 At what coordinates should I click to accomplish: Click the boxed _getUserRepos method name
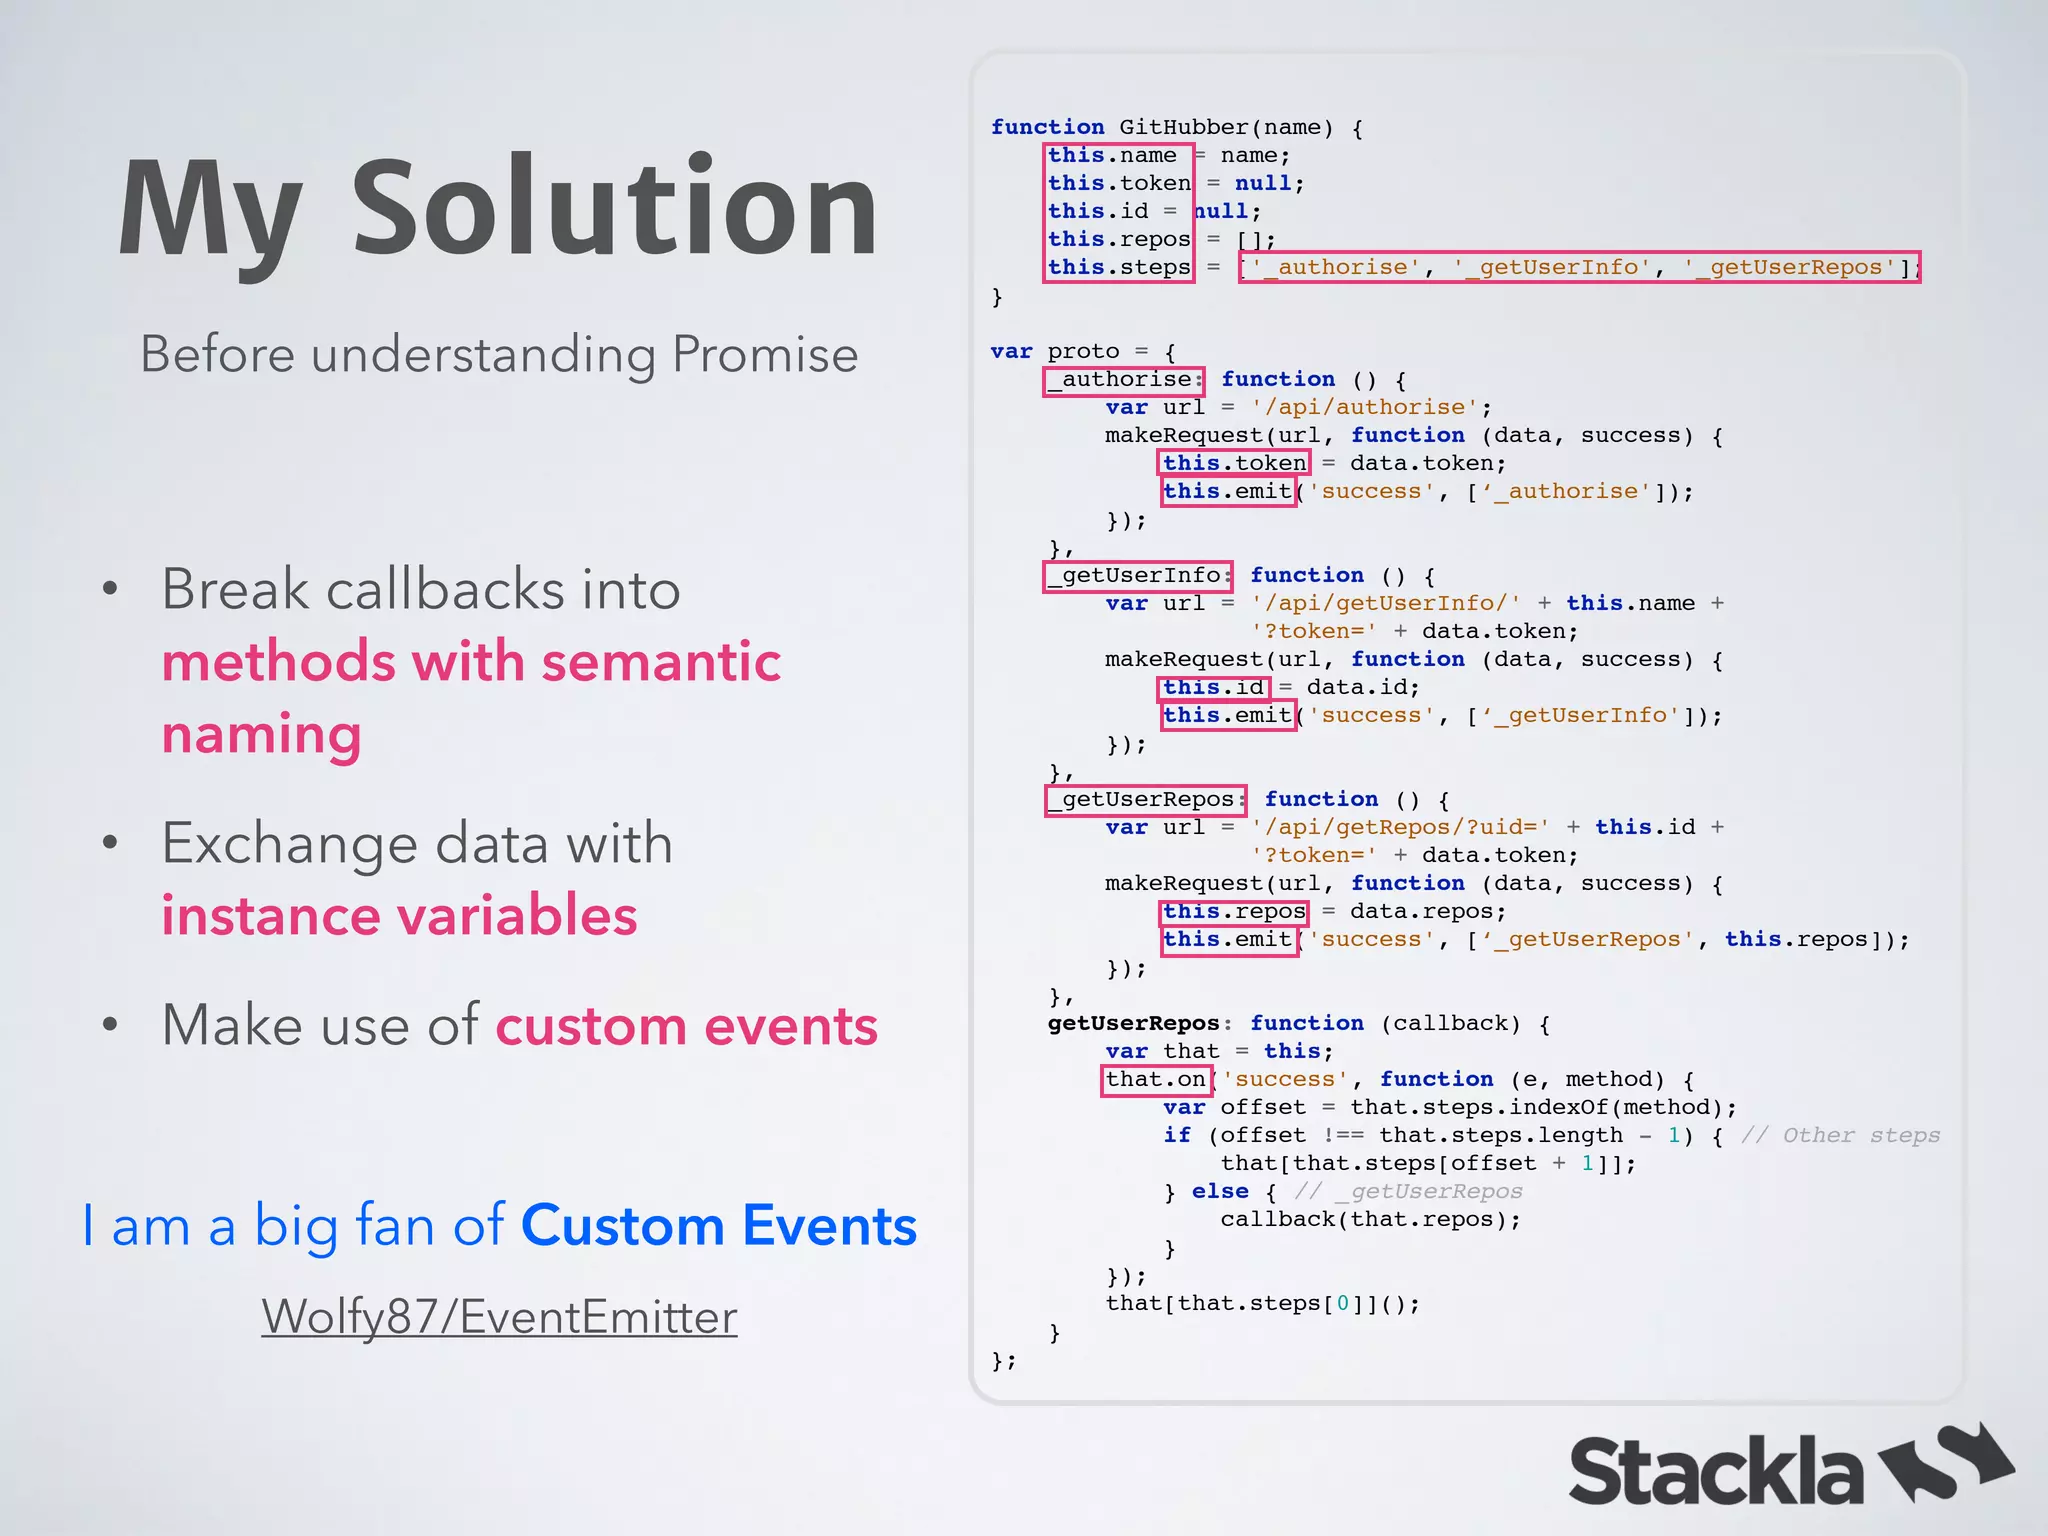pos(1145,800)
